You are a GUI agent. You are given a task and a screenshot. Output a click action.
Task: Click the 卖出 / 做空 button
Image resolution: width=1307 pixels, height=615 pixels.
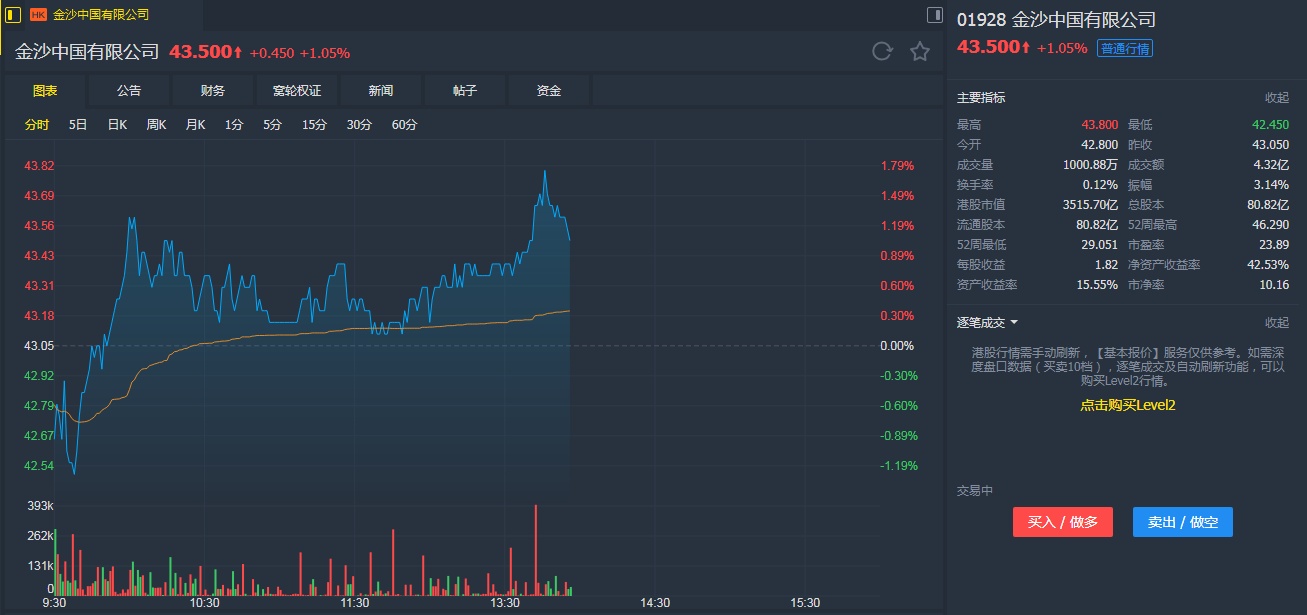[x=1182, y=522]
